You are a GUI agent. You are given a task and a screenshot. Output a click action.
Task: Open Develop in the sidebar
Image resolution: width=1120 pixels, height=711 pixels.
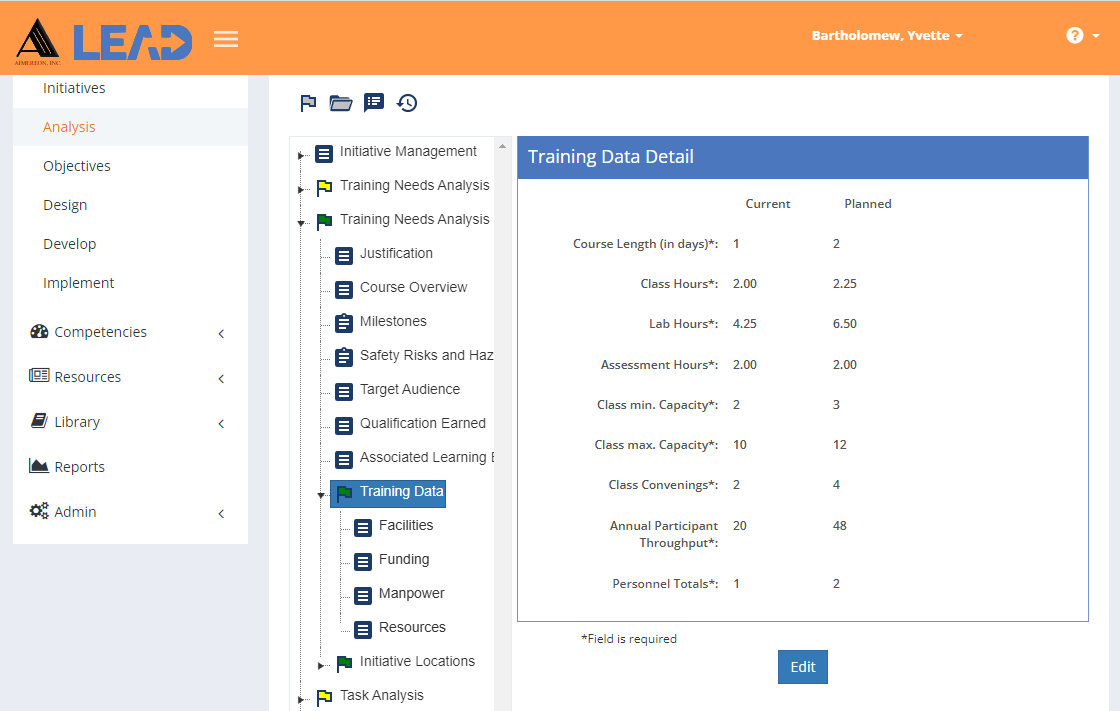pos(69,244)
